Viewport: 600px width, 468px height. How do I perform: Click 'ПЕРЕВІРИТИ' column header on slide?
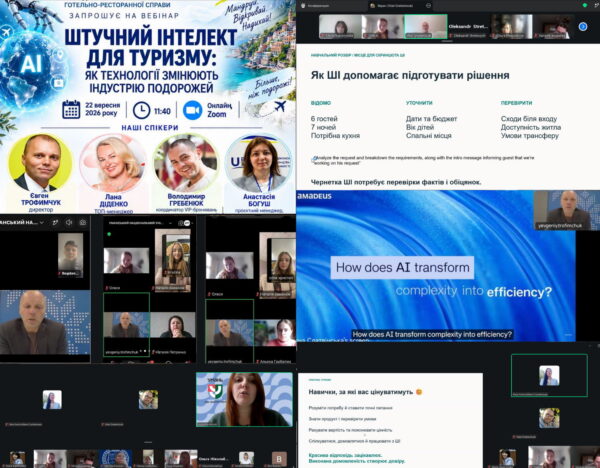click(516, 103)
